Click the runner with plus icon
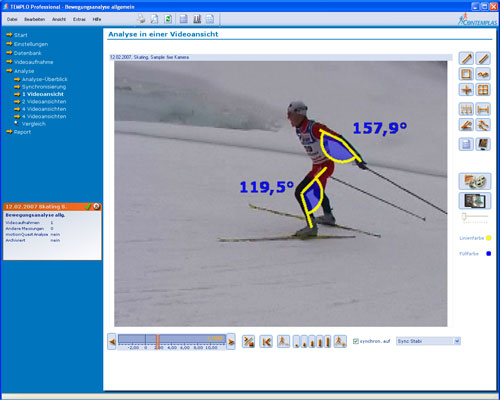This screenshot has height=400, width=500. click(x=340, y=341)
